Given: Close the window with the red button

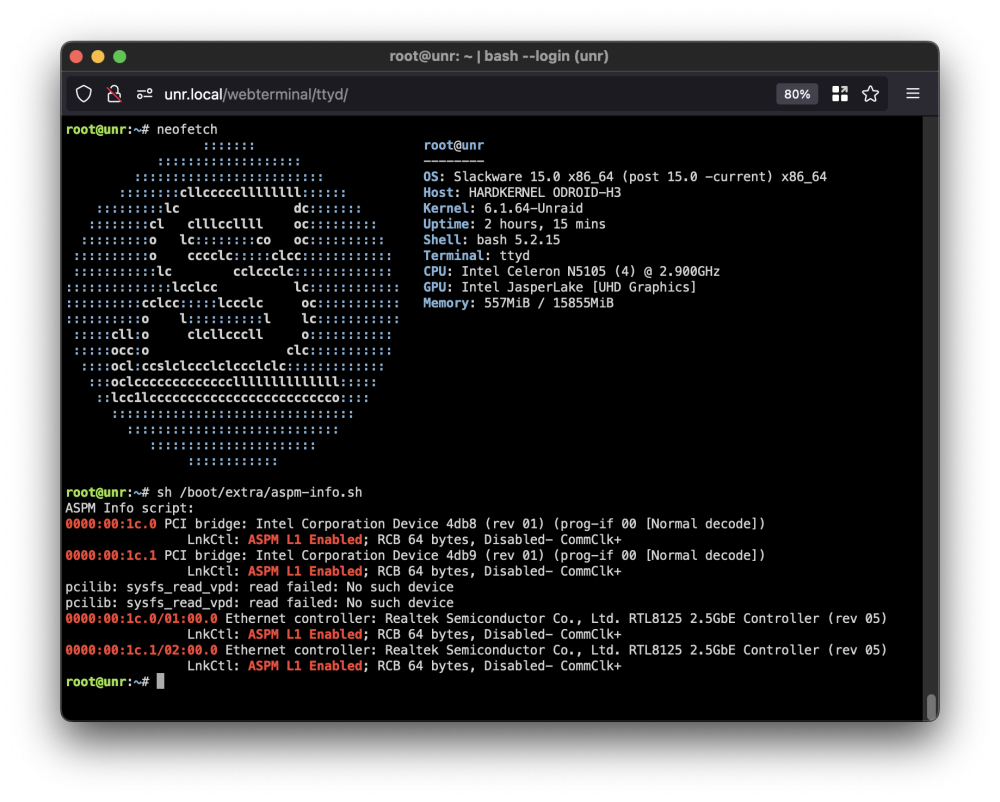Looking at the screenshot, I should tap(77, 57).
